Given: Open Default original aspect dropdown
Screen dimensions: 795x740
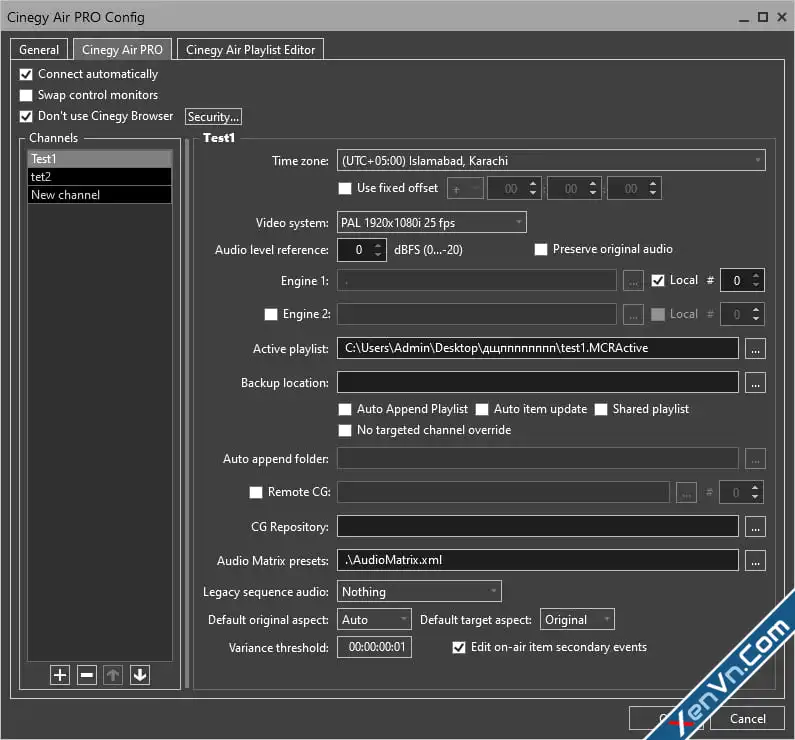Looking at the screenshot, I should click(x=374, y=619).
